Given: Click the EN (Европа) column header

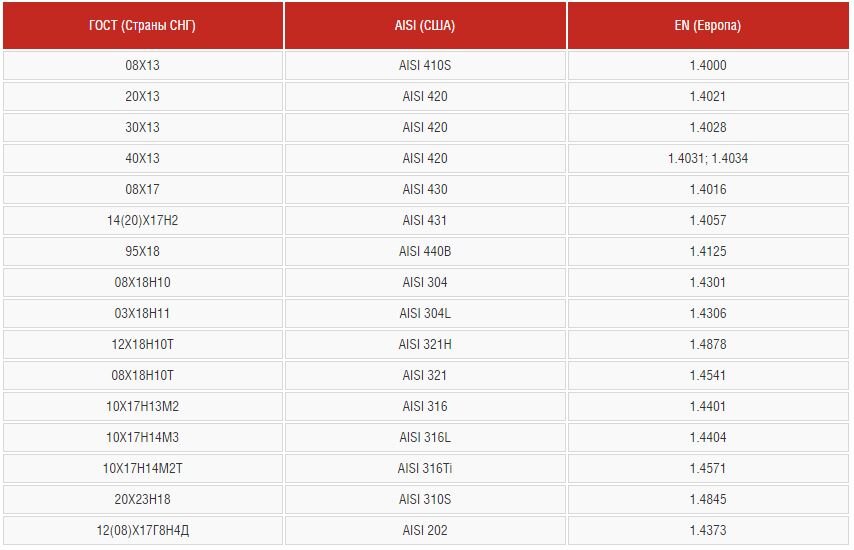Looking at the screenshot, I should (x=708, y=26).
